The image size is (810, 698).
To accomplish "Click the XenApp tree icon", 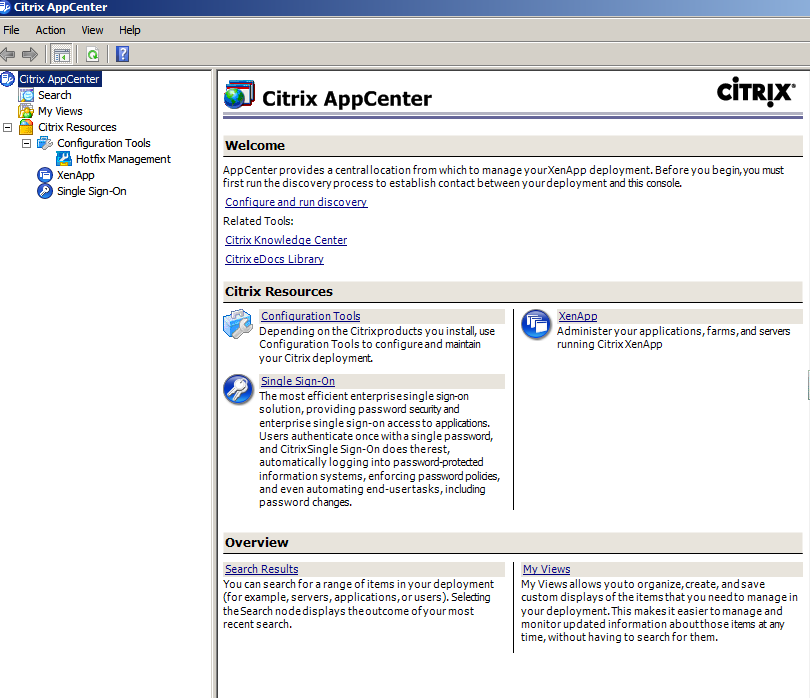I will pyautogui.click(x=45, y=175).
